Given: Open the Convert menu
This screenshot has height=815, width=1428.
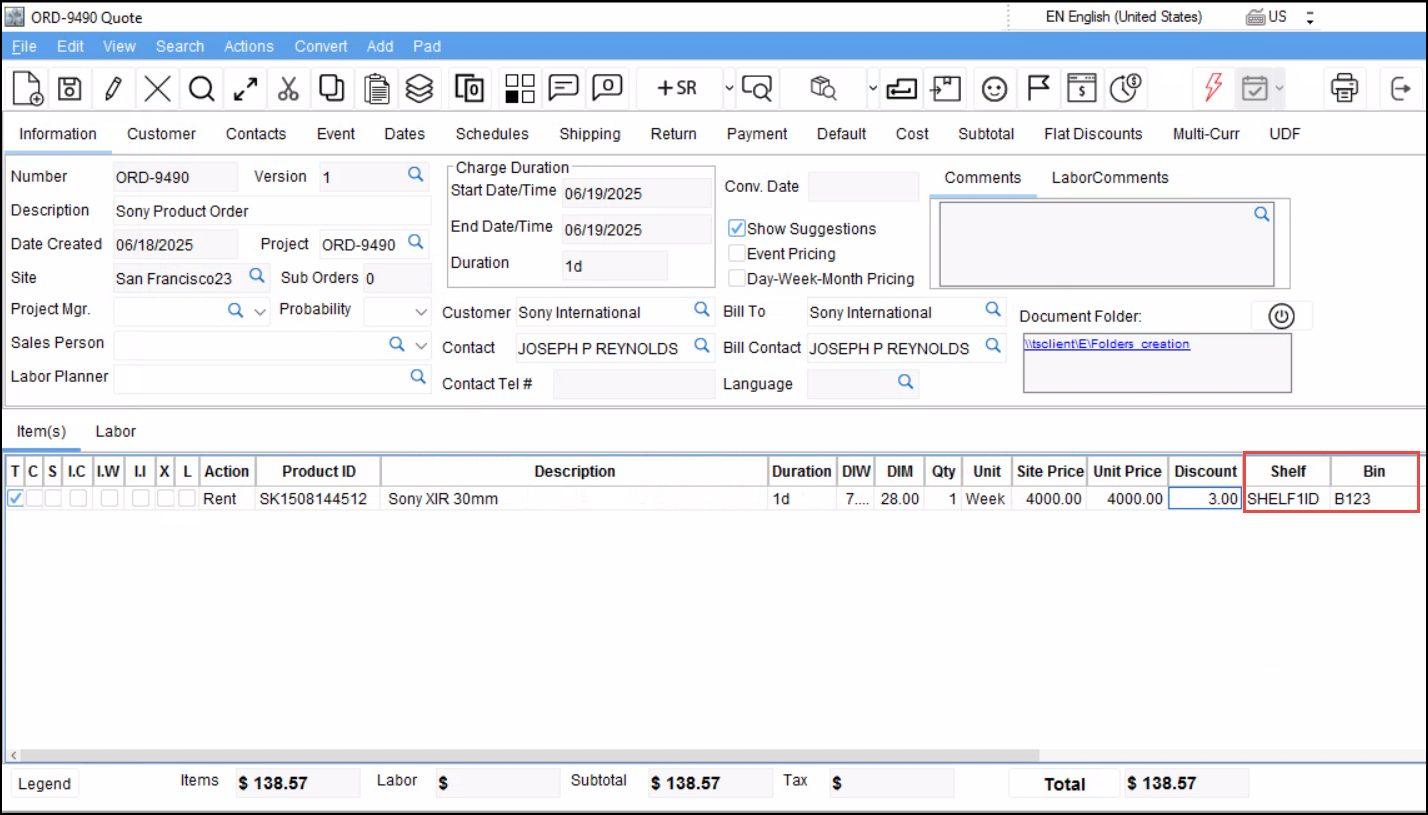Looking at the screenshot, I should [x=321, y=46].
